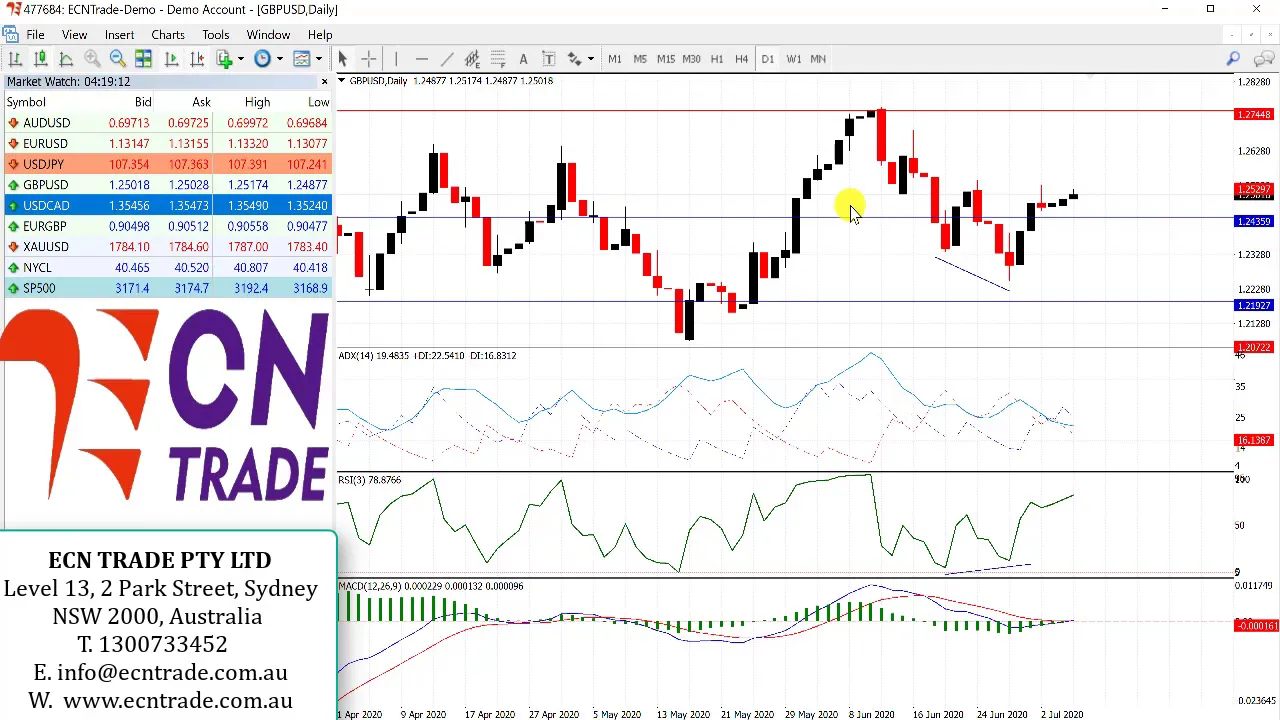Select the vertical line tool
Image resolution: width=1280 pixels, height=720 pixels.
click(396, 59)
